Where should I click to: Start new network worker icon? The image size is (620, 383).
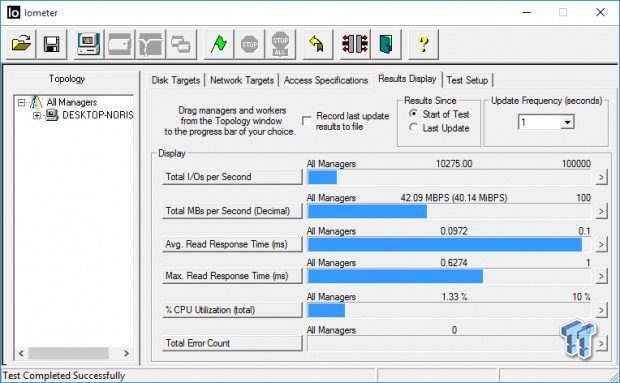(x=150, y=44)
